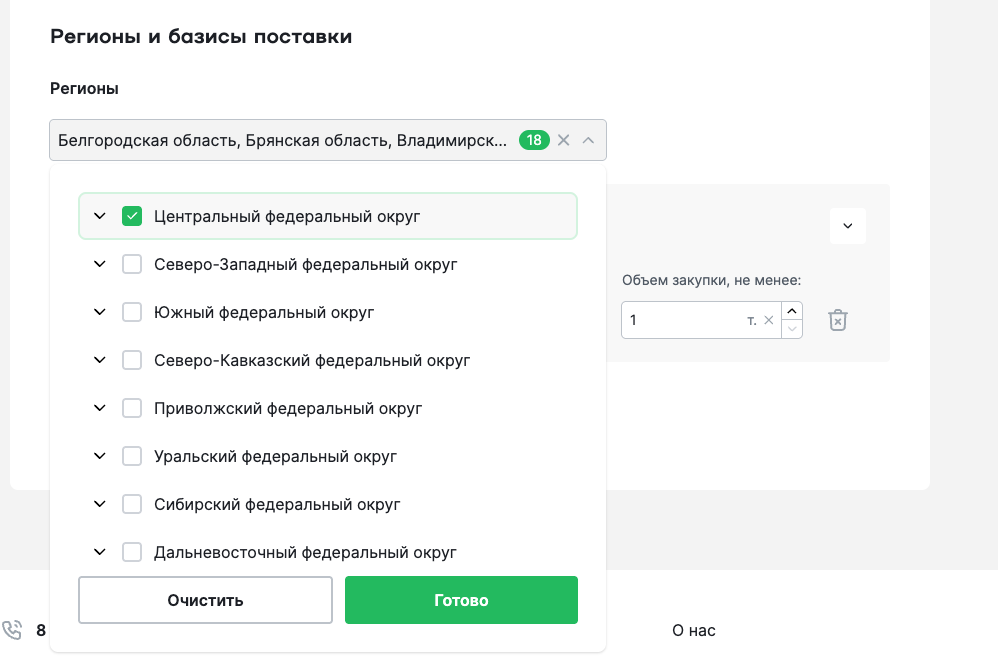998x666 pixels.
Task: Expand Приволжский федеральный округ subregions
Action: pos(100,408)
